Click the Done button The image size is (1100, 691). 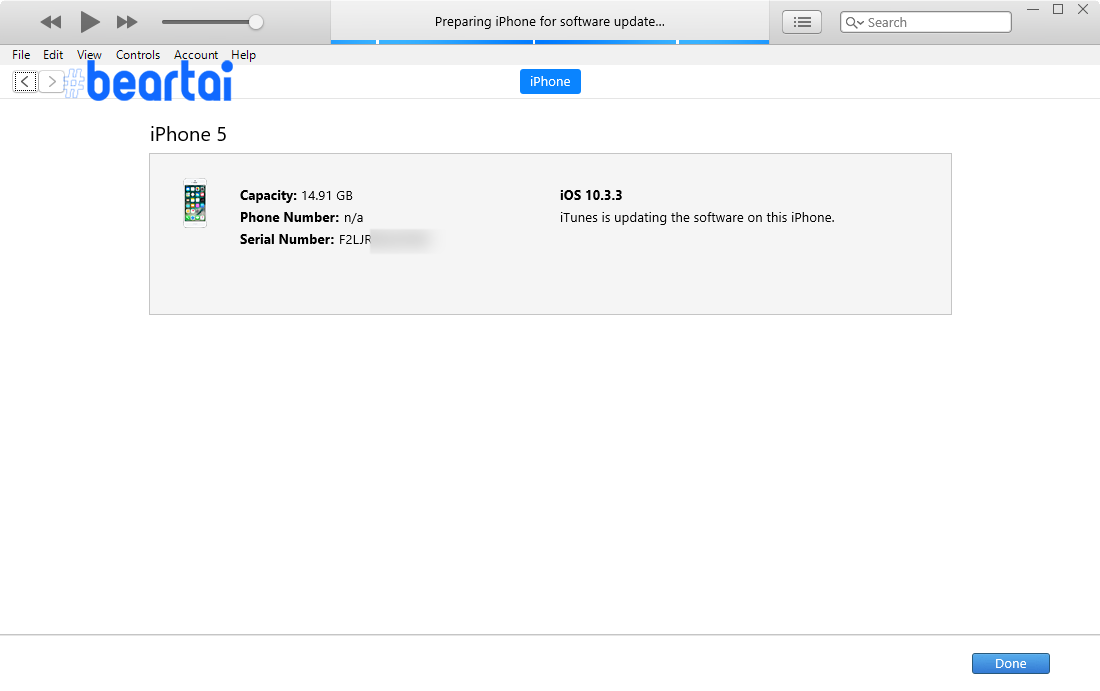point(1010,663)
